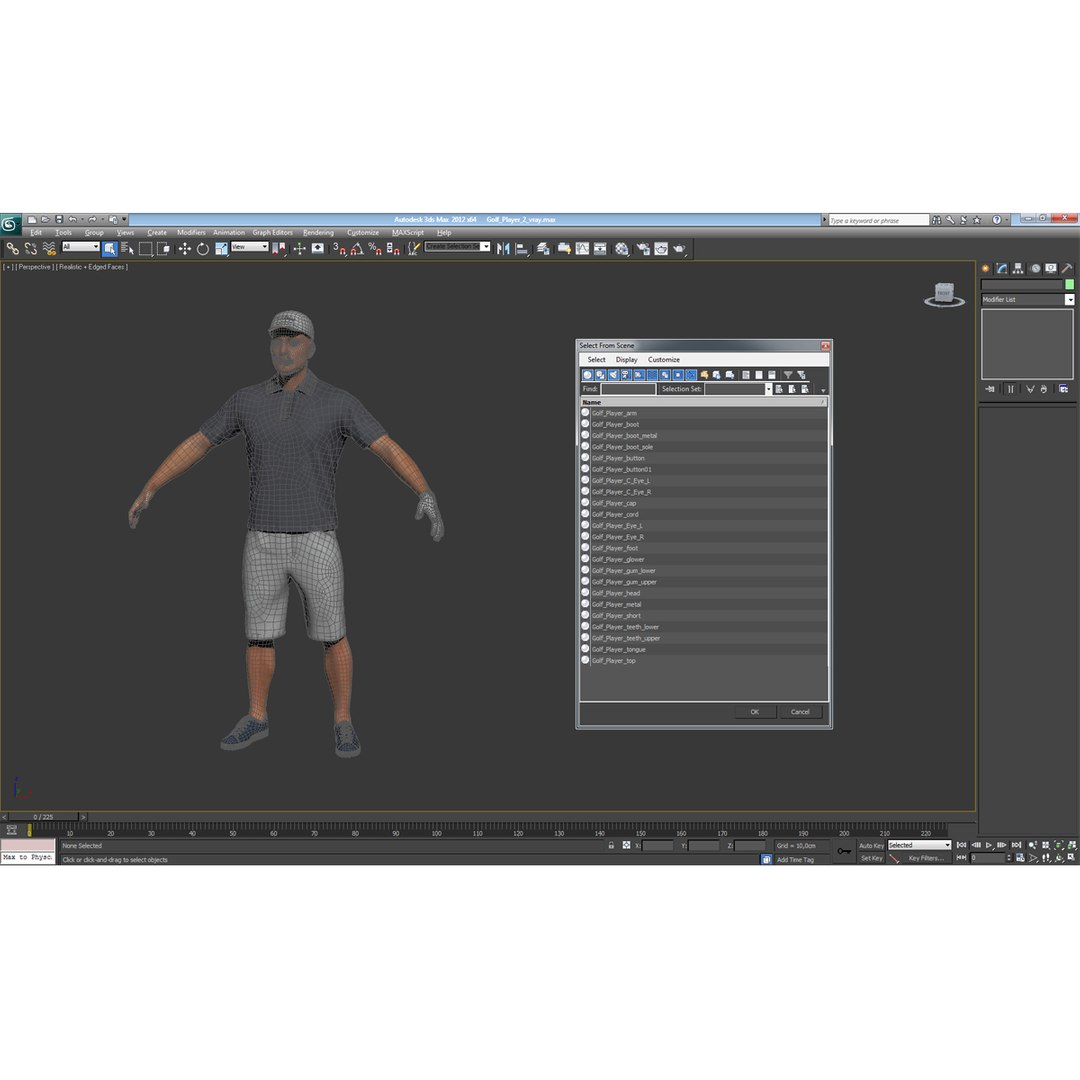This screenshot has height=1080, width=1080.
Task: Click the Render Production teapot icon
Action: pyautogui.click(x=679, y=249)
